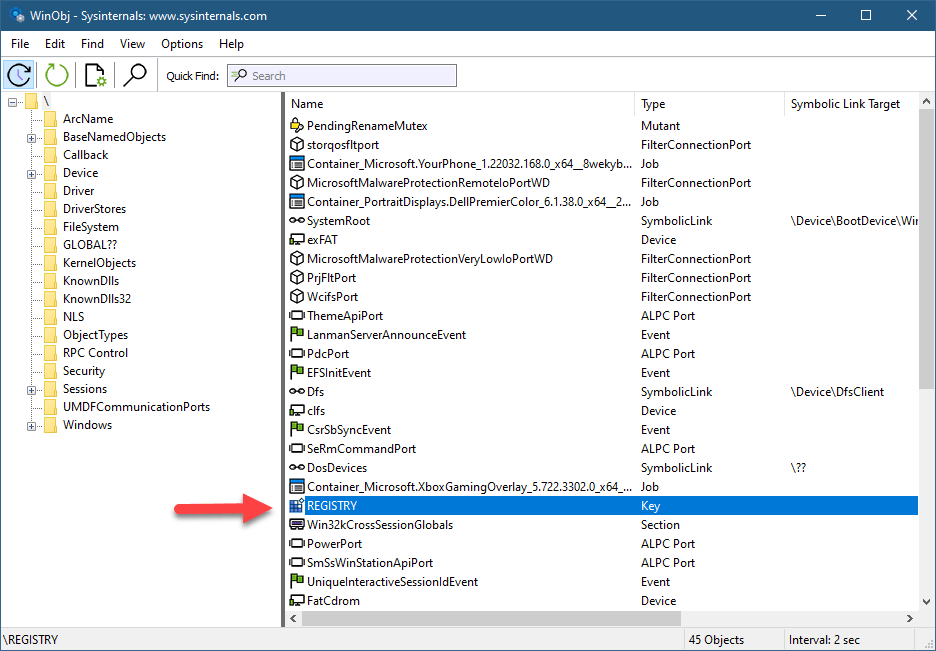Image resolution: width=936 pixels, height=651 pixels.
Task: Expand the Sessions tree node
Action: (x=32, y=389)
